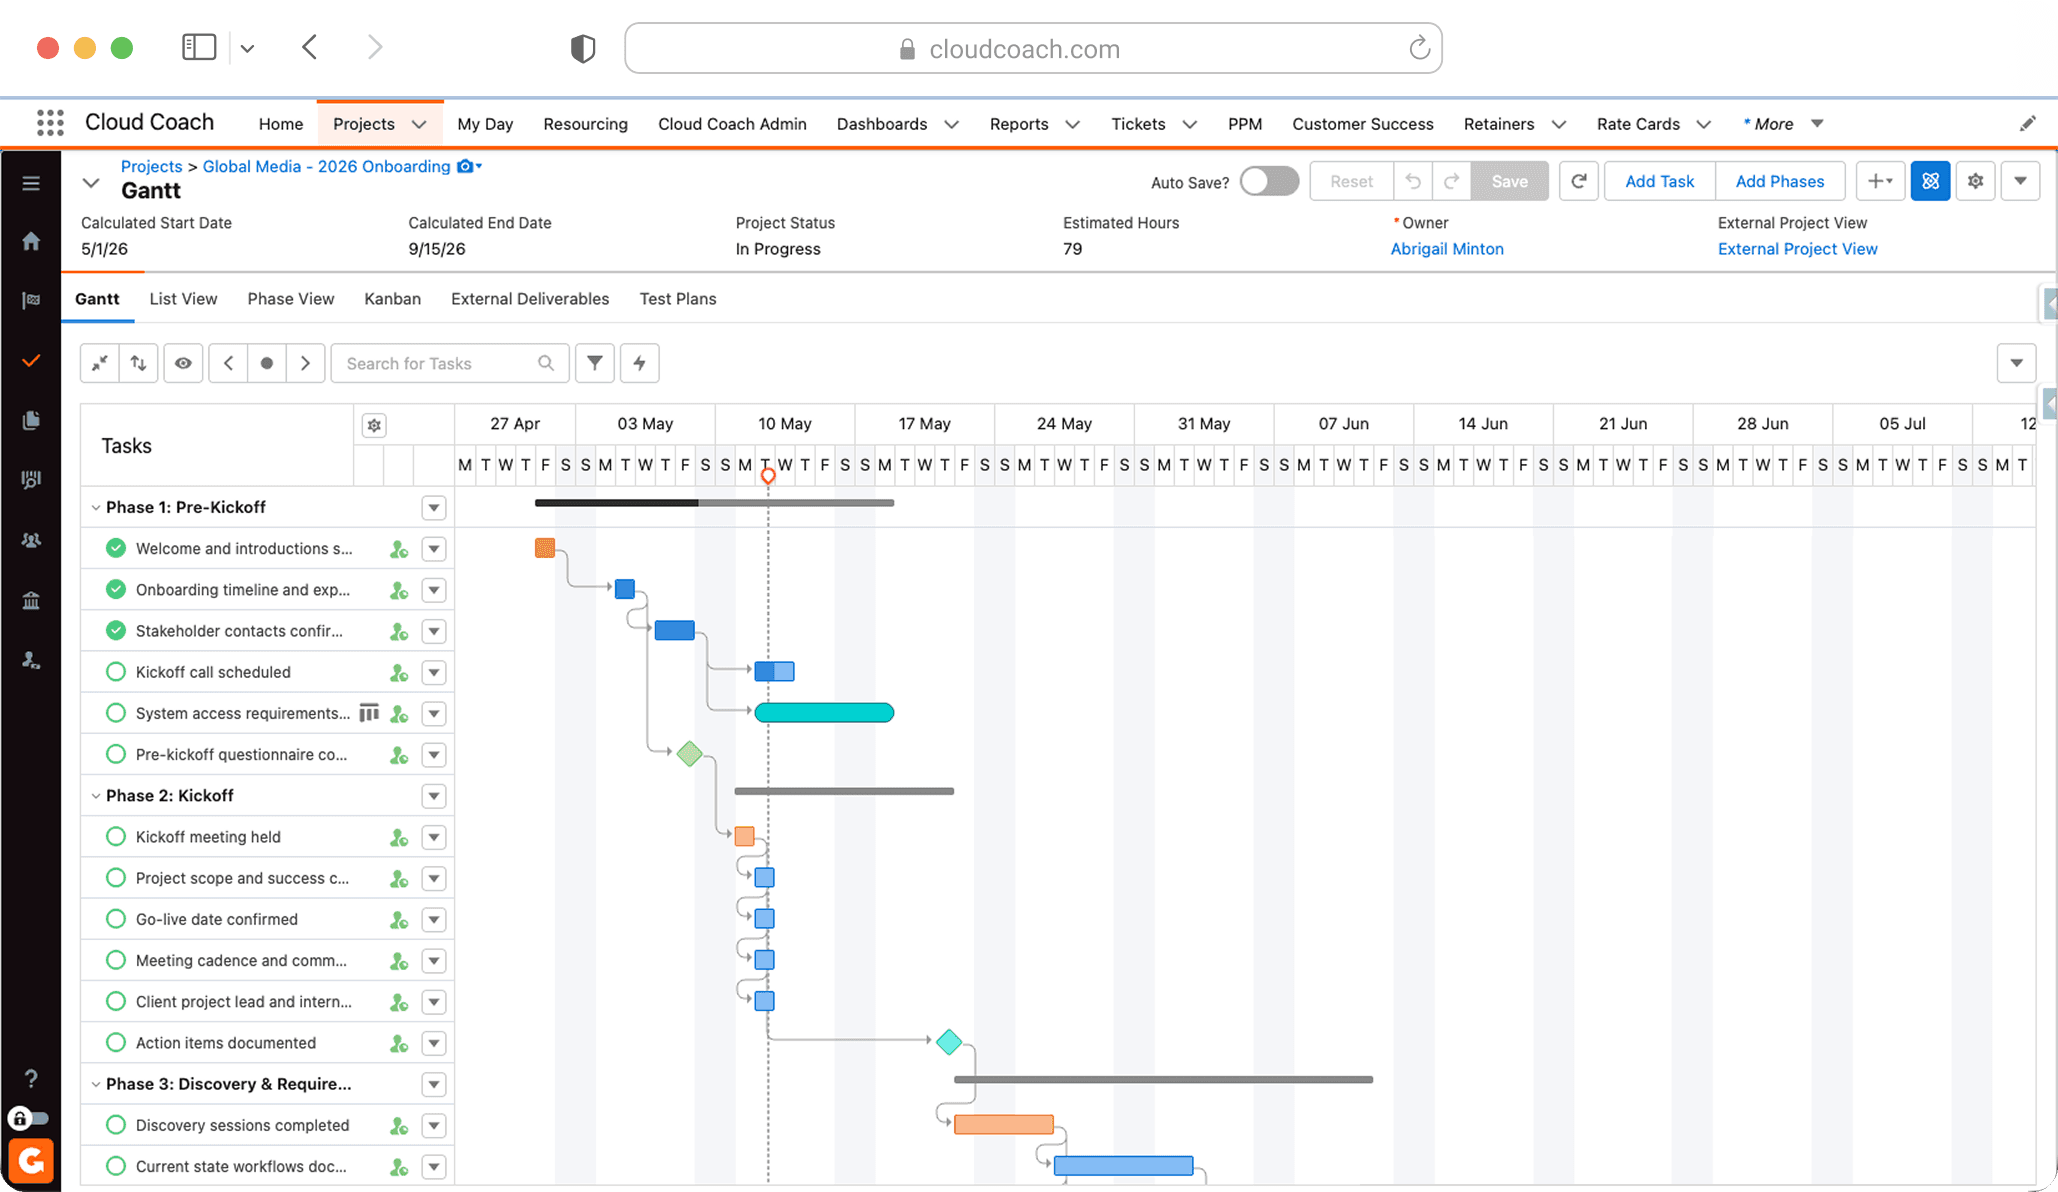Open dropdown for Stakeholder contacts task

click(434, 631)
